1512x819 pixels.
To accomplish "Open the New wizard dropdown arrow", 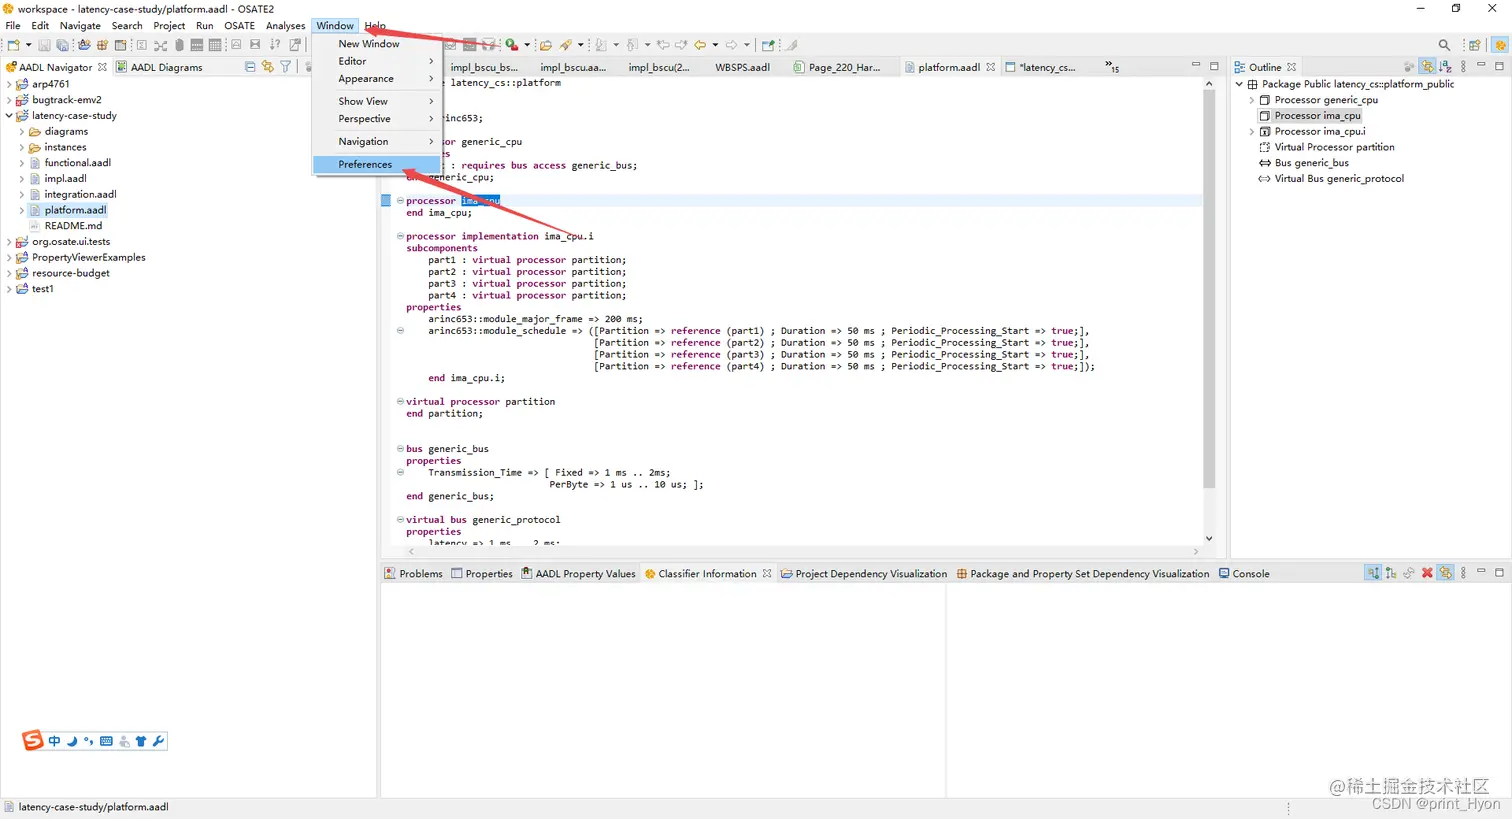I will coord(28,45).
